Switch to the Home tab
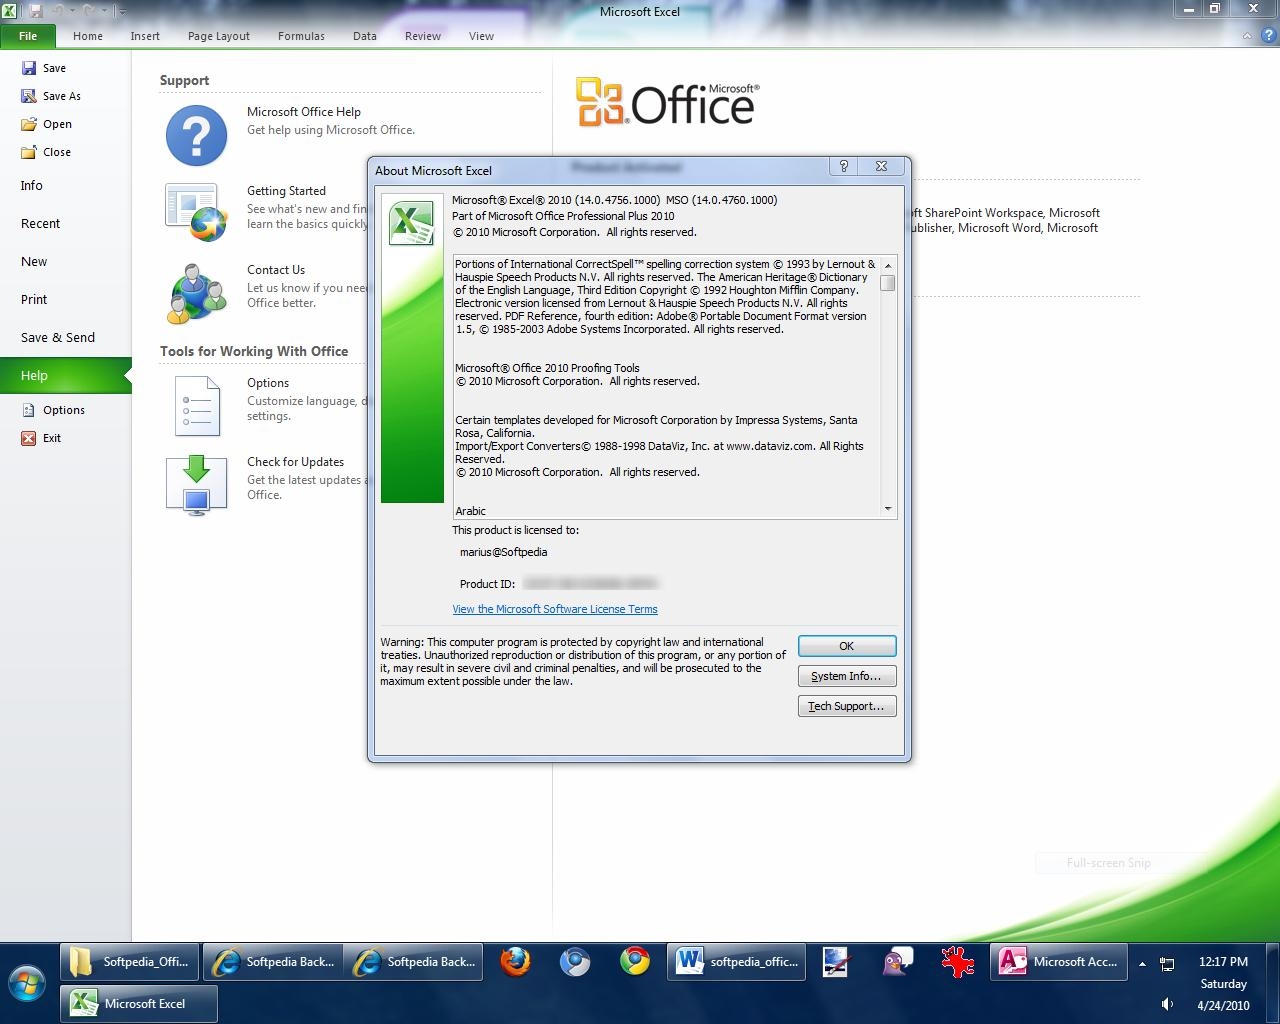The image size is (1280, 1024). [x=88, y=36]
